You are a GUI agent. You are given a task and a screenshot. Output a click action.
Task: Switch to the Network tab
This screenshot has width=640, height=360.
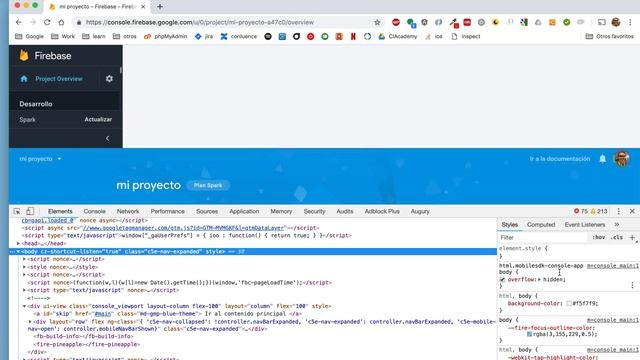(128, 211)
